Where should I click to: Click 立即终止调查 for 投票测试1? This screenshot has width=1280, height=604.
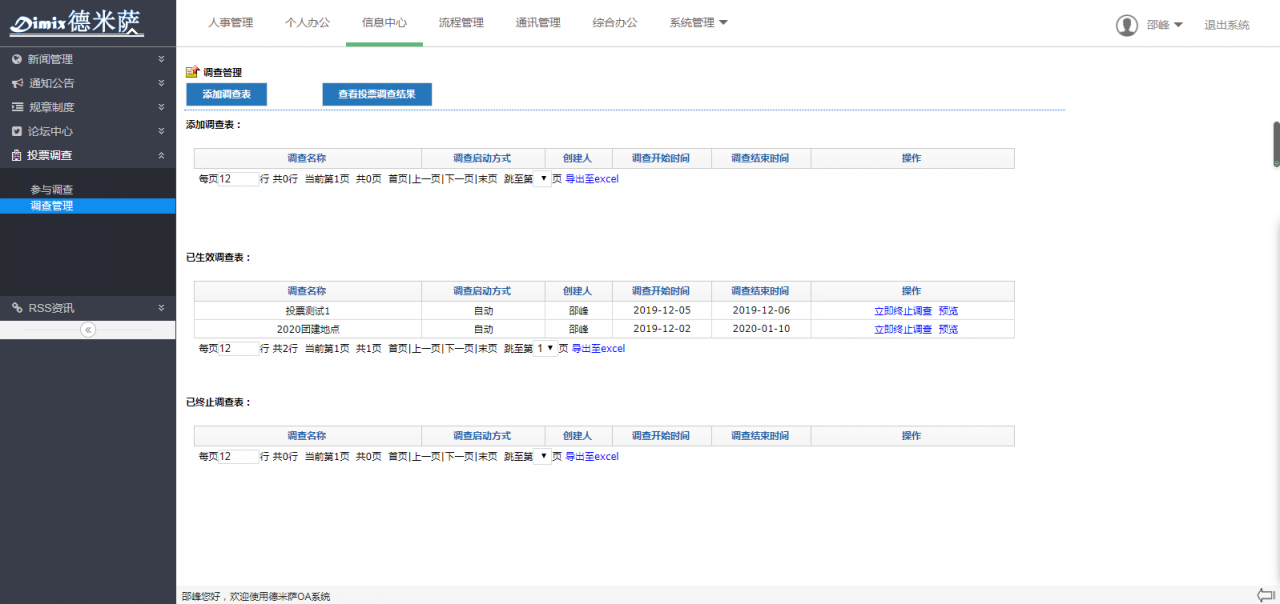(x=903, y=311)
